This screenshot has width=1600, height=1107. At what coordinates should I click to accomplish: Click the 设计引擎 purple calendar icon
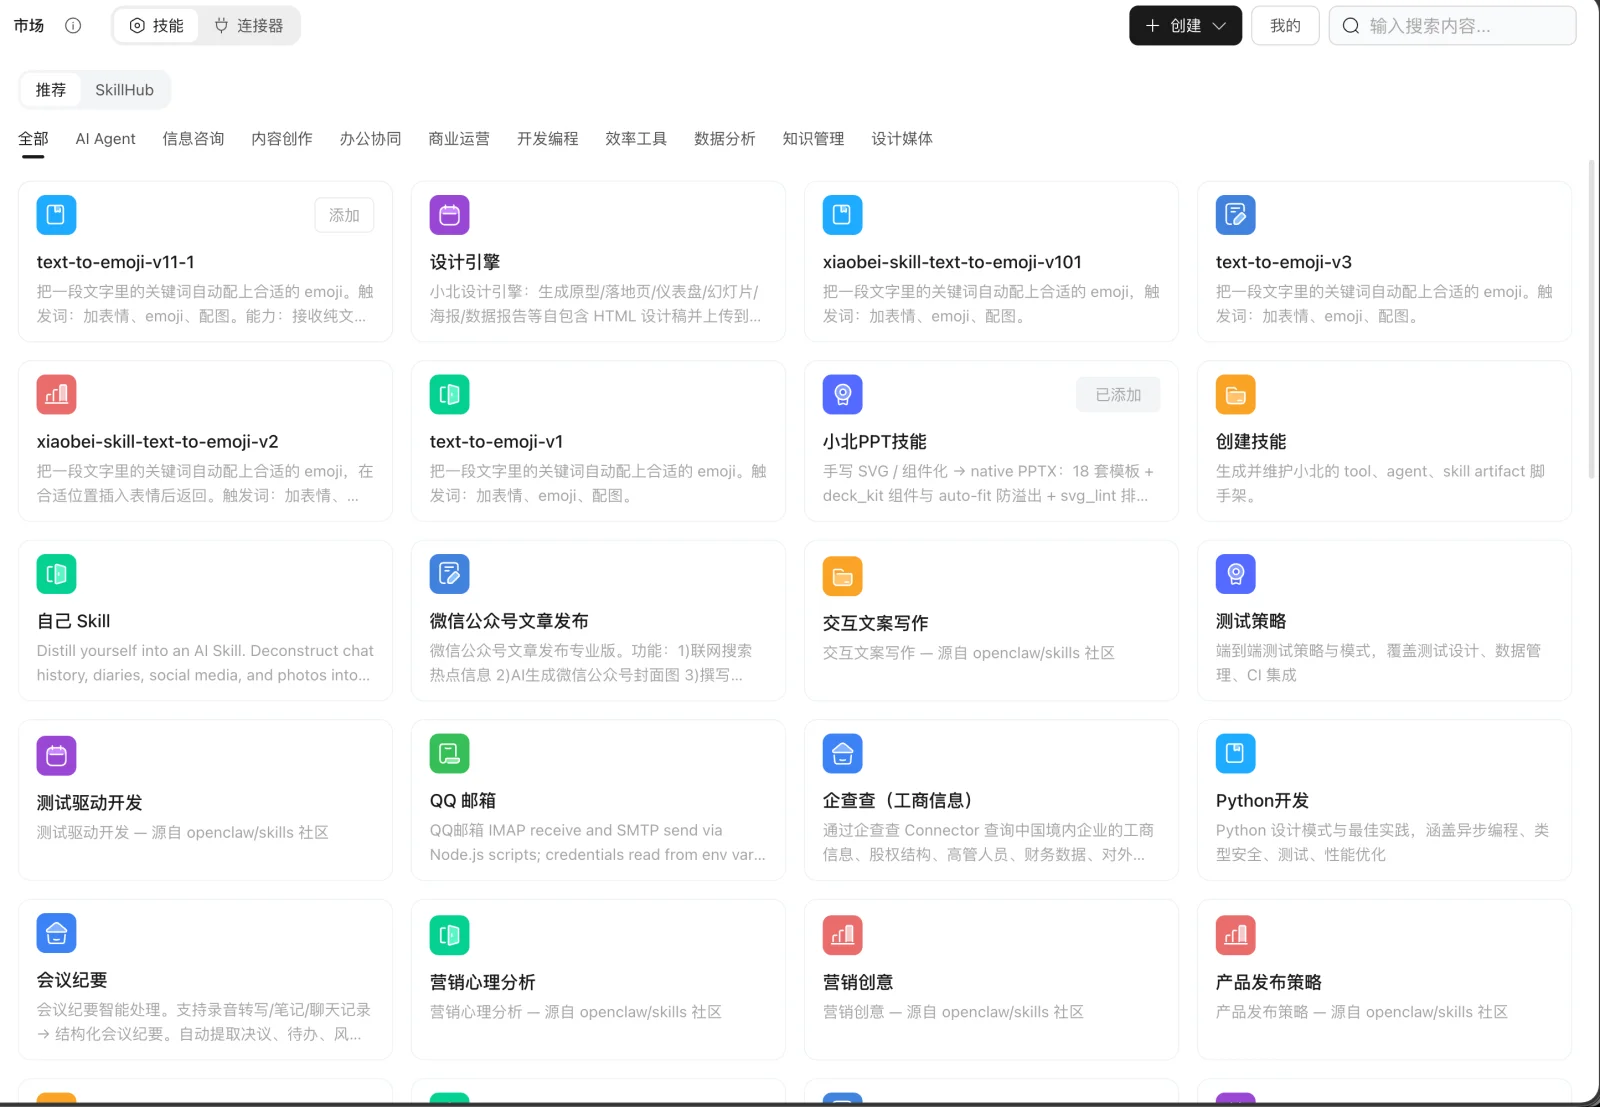coord(449,215)
